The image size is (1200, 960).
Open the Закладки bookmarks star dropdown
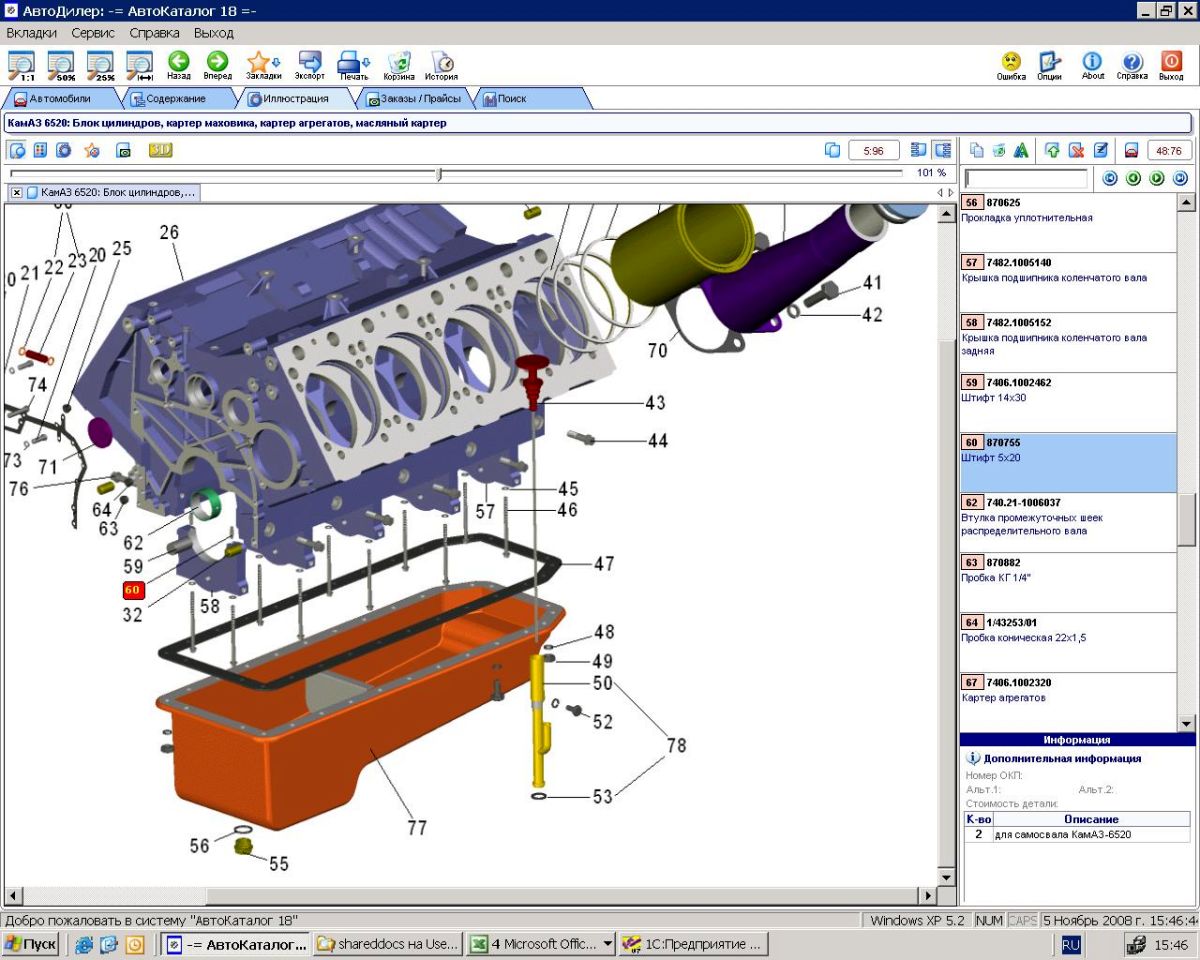point(263,66)
